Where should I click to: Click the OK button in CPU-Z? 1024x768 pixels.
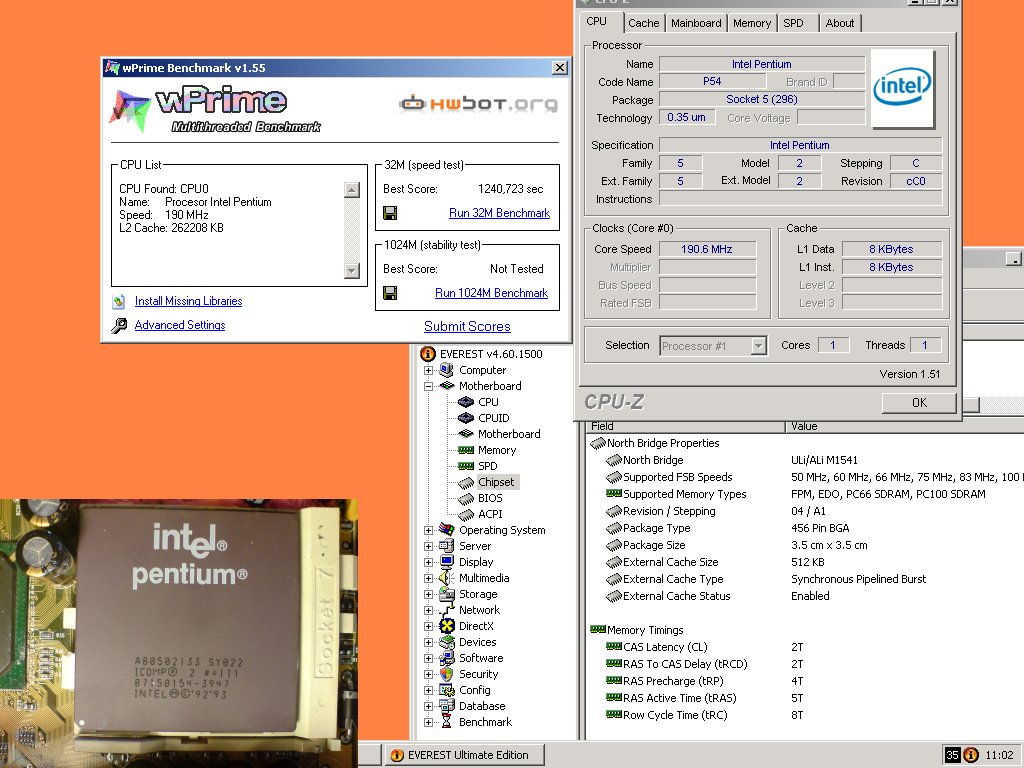tap(919, 403)
